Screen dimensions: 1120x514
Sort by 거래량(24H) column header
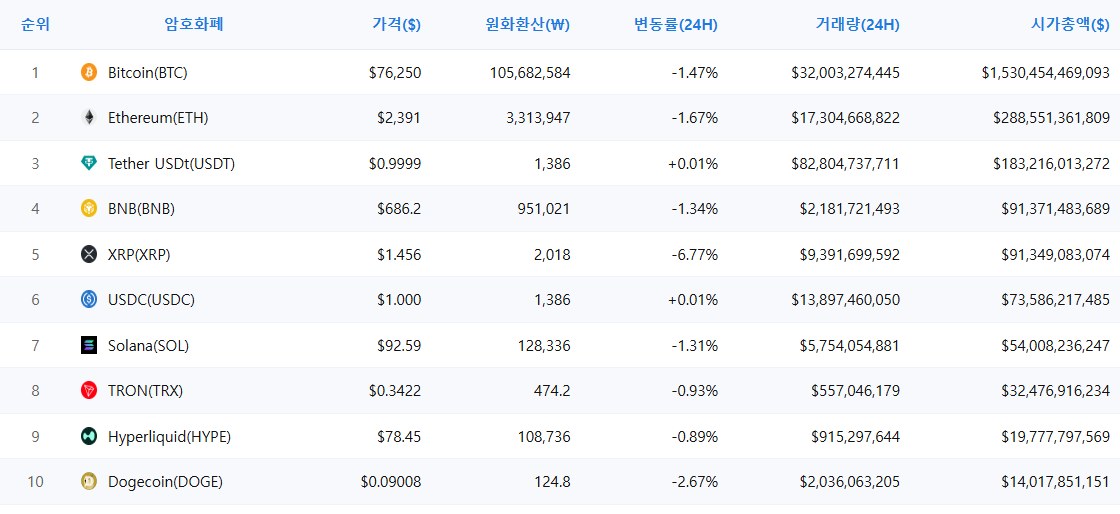click(857, 24)
